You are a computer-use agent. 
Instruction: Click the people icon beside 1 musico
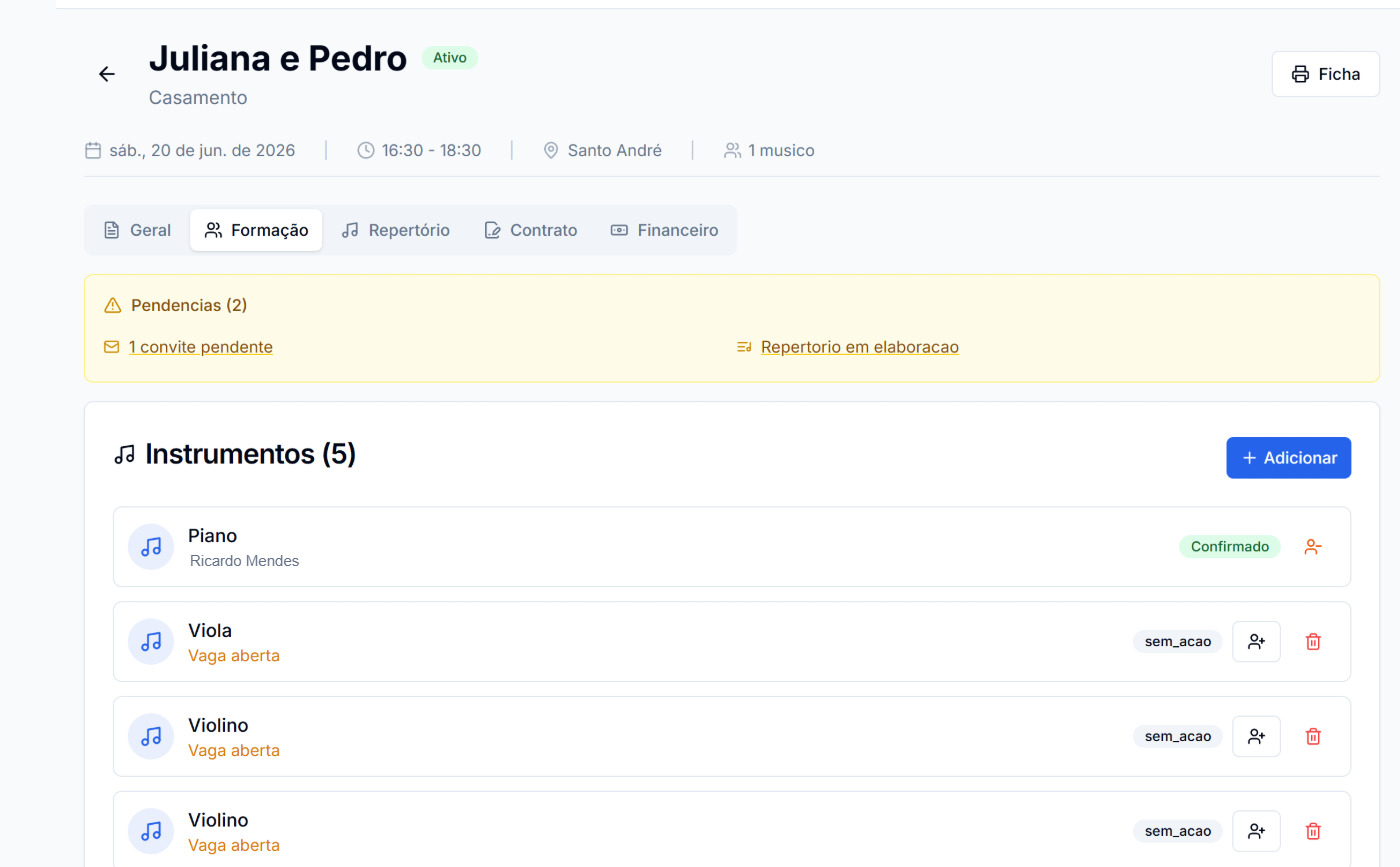(x=733, y=151)
